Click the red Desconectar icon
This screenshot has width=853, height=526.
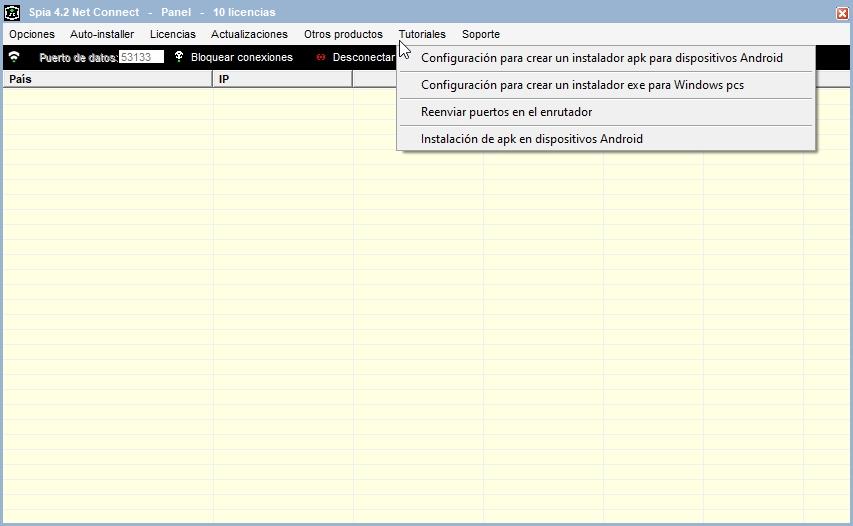click(x=321, y=57)
